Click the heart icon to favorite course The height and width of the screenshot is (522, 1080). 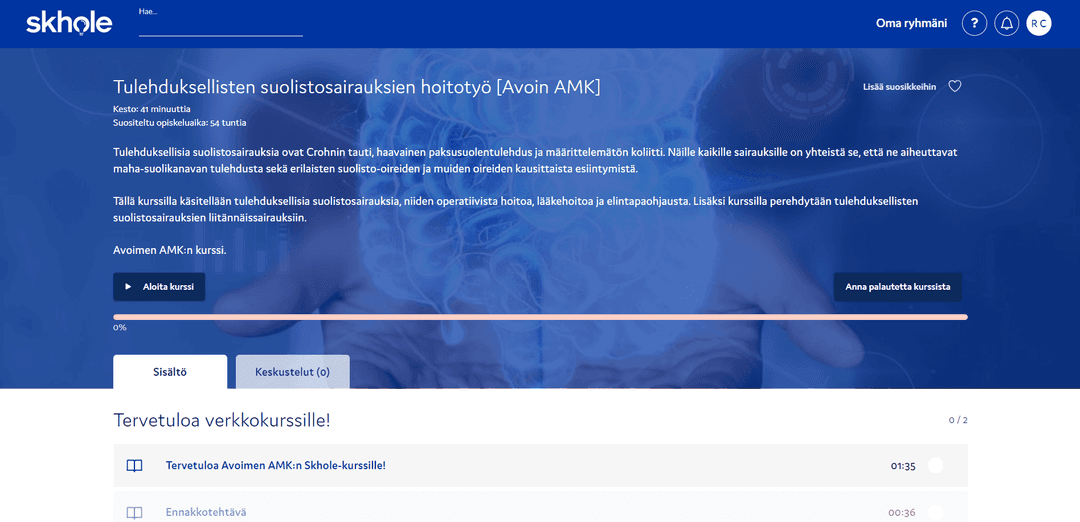[954, 87]
